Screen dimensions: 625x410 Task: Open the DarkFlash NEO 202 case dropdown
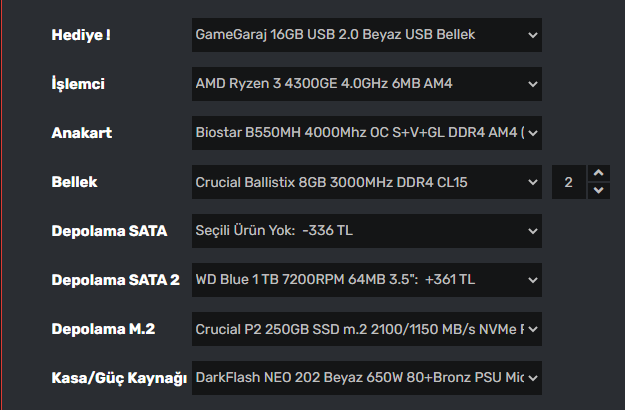click(x=366, y=377)
